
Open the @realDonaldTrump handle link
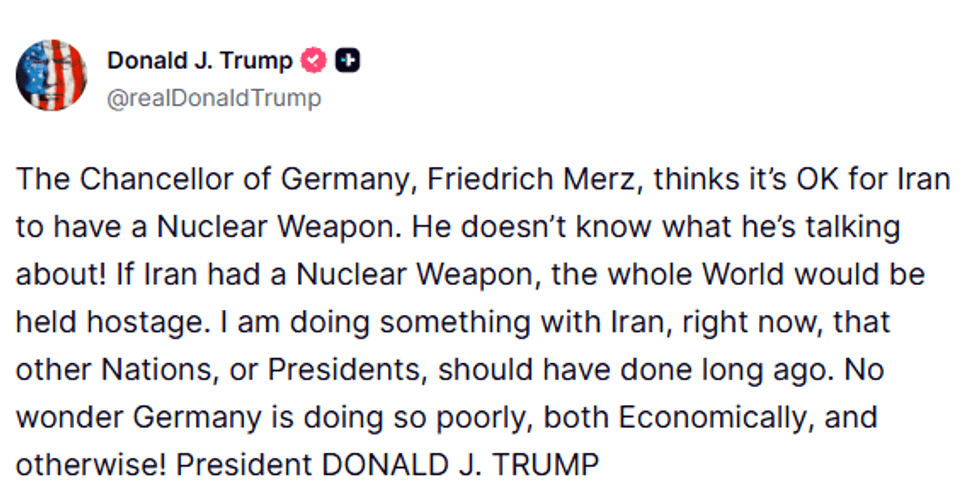click(x=213, y=98)
